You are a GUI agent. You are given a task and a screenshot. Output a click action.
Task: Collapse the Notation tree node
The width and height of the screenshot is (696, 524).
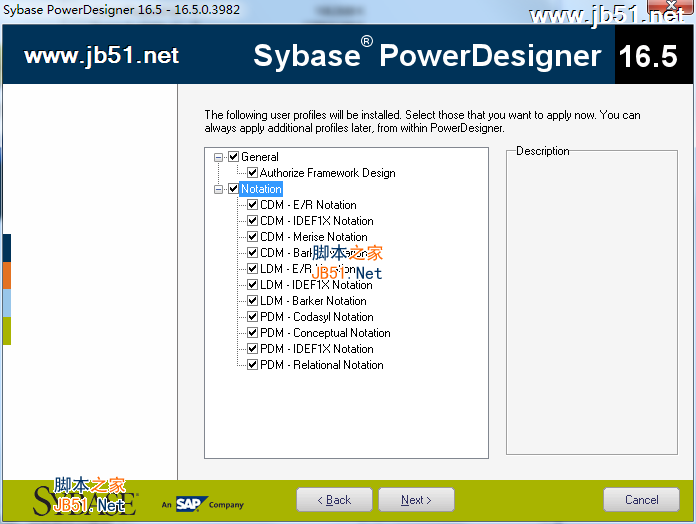pos(218,189)
